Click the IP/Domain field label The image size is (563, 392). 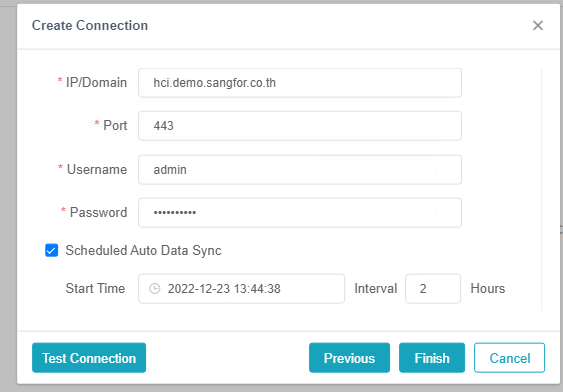pos(96,83)
